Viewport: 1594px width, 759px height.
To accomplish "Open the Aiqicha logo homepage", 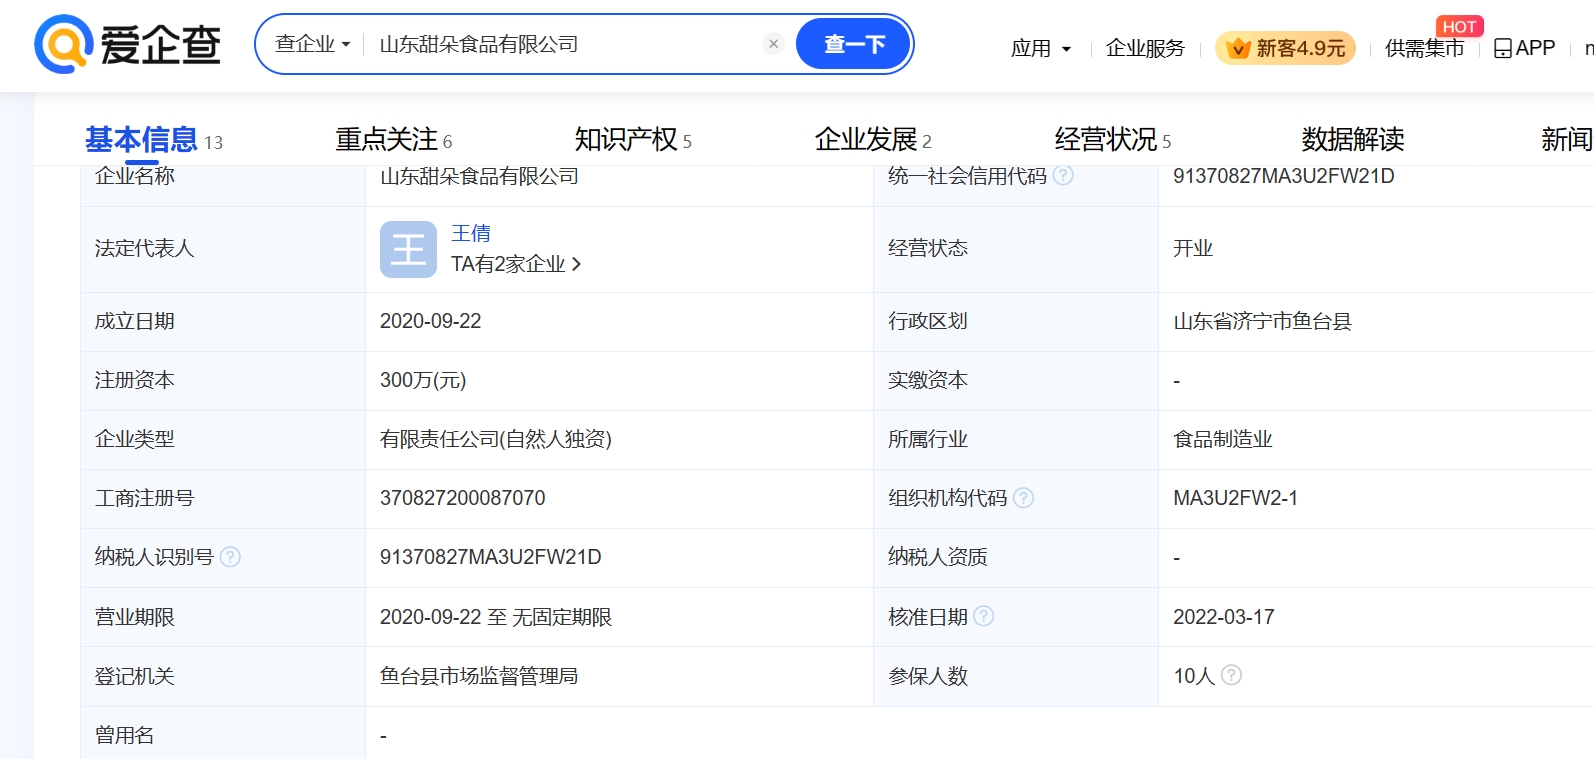I will tap(128, 44).
